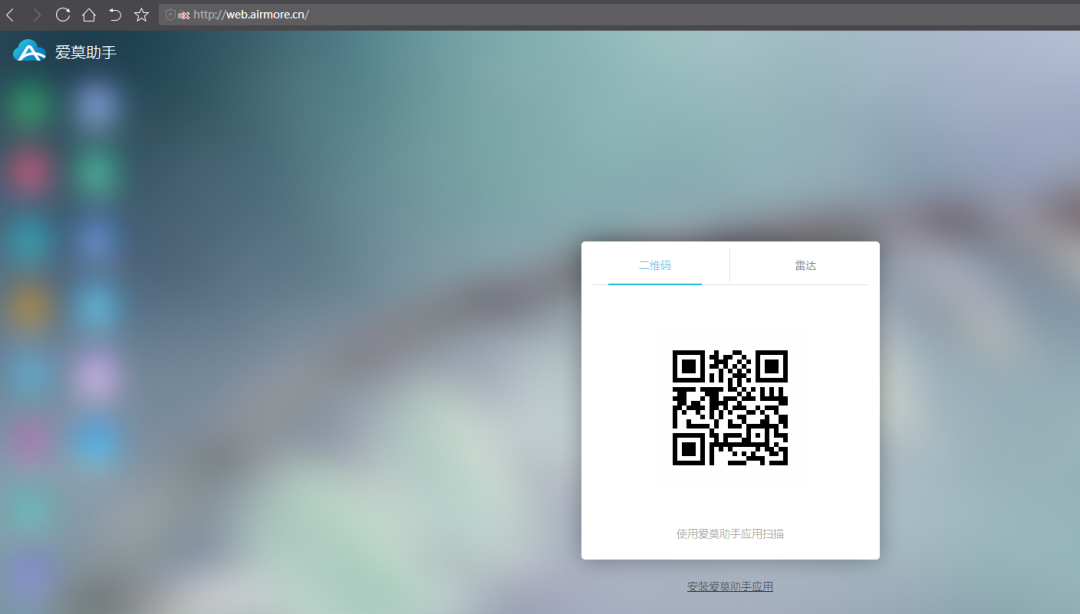1080x614 pixels.
Task: Select the 二维码 tab
Action: click(654, 265)
